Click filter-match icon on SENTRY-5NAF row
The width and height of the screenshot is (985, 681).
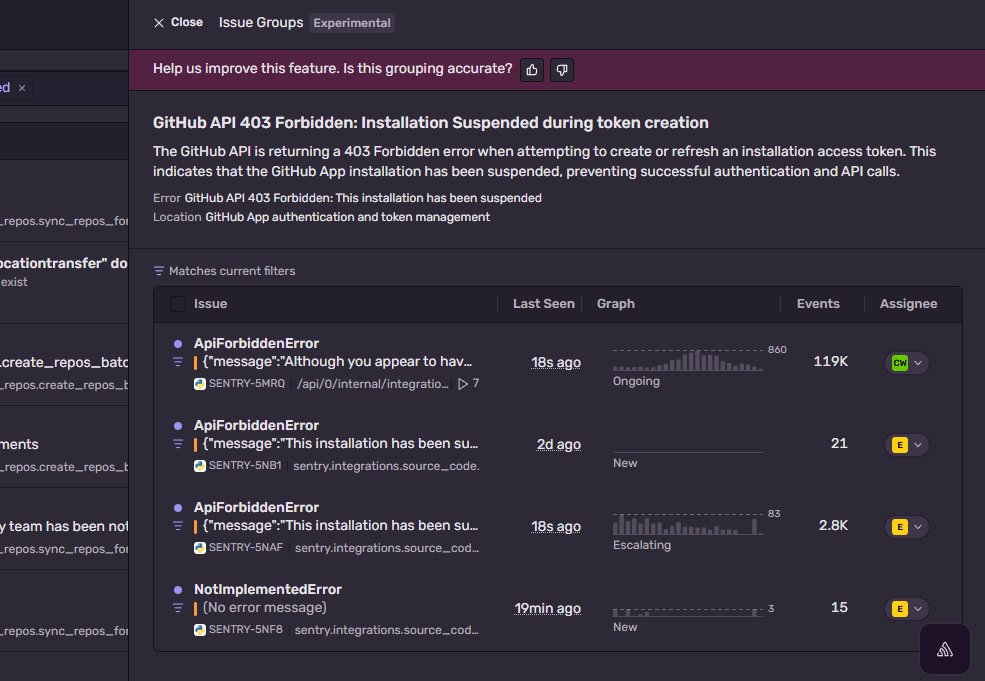pyautogui.click(x=178, y=526)
